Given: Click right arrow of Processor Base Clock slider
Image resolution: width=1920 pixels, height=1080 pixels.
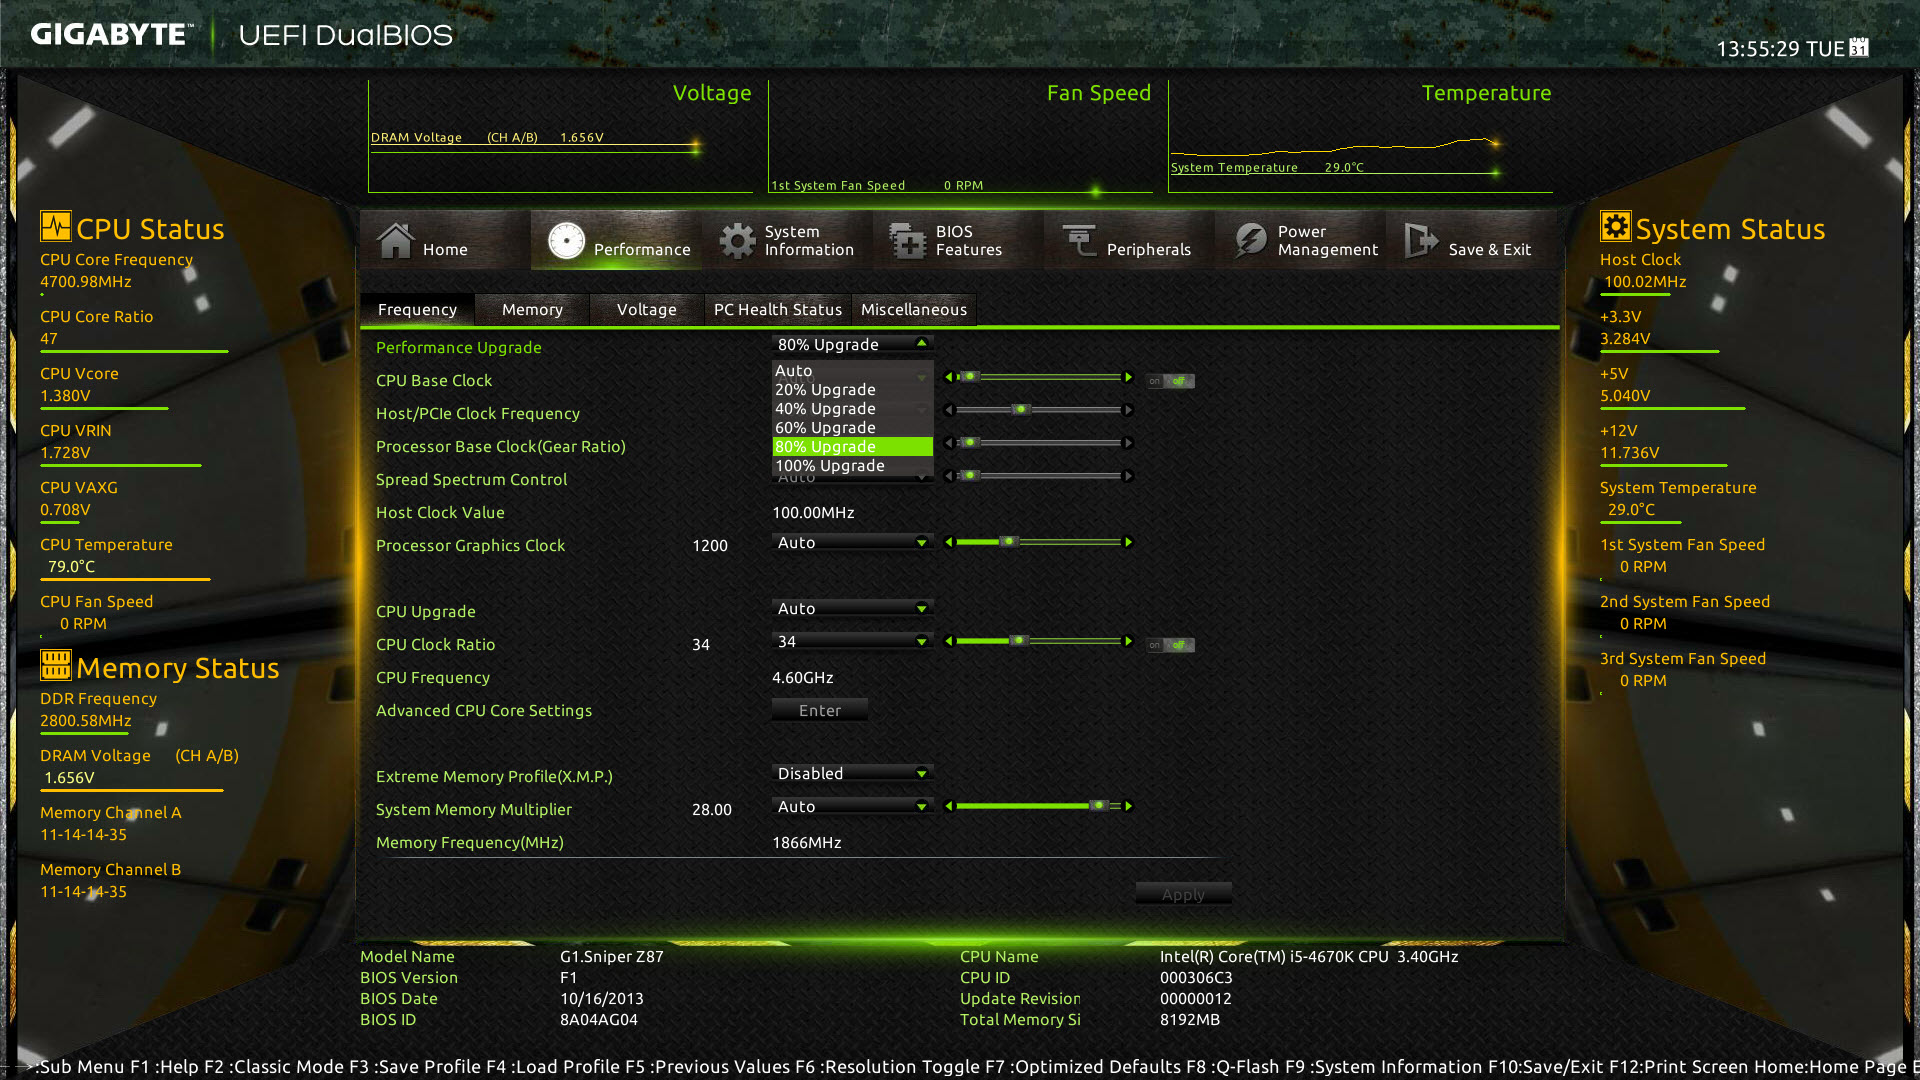Looking at the screenshot, I should click(x=1129, y=443).
